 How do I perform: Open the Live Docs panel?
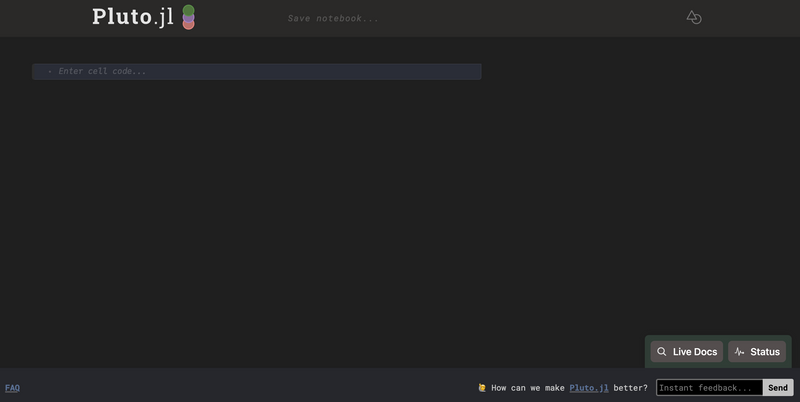pos(687,352)
